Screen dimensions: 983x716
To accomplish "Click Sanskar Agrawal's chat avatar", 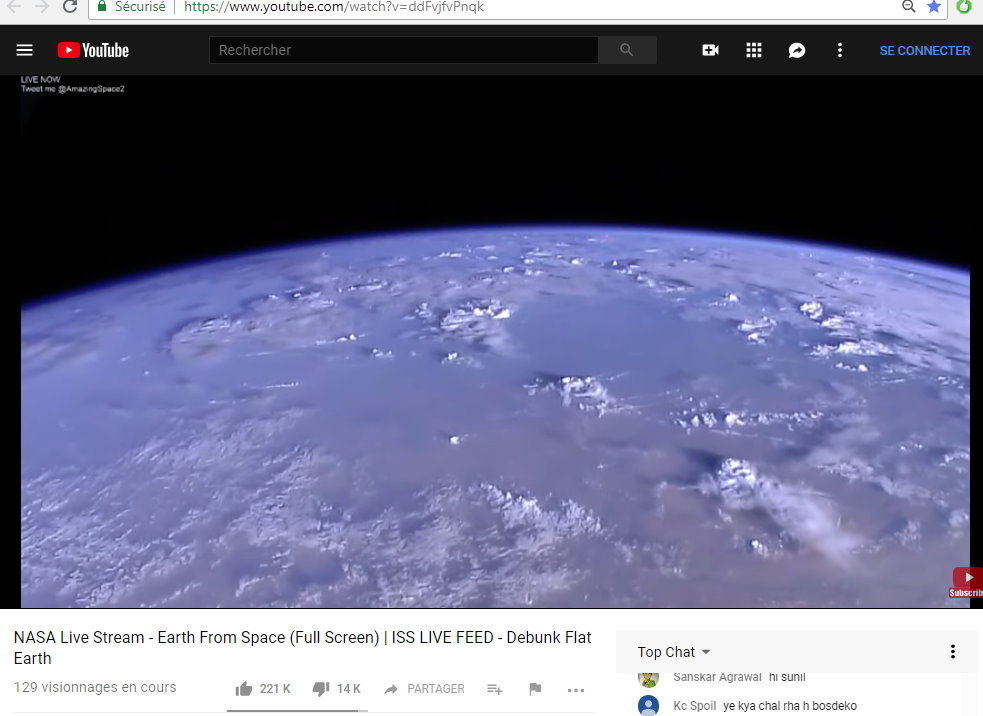I will tap(648, 678).
